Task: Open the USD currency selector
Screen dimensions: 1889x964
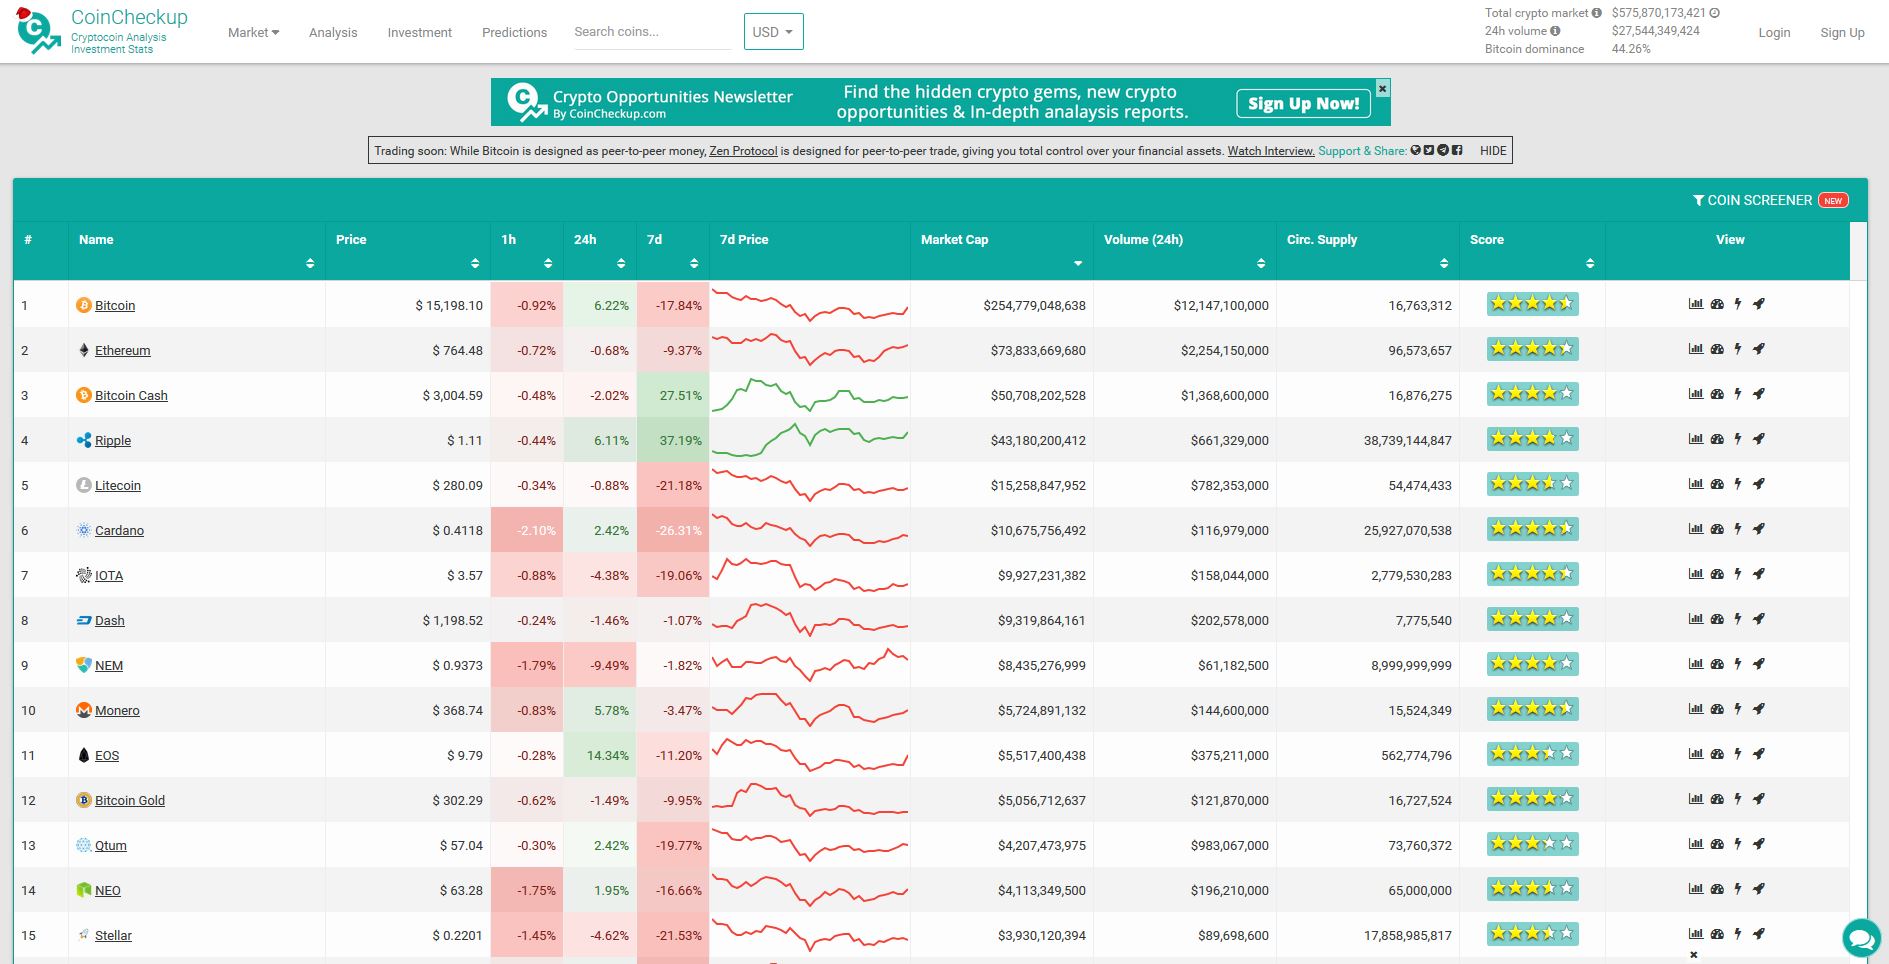Action: coord(773,32)
